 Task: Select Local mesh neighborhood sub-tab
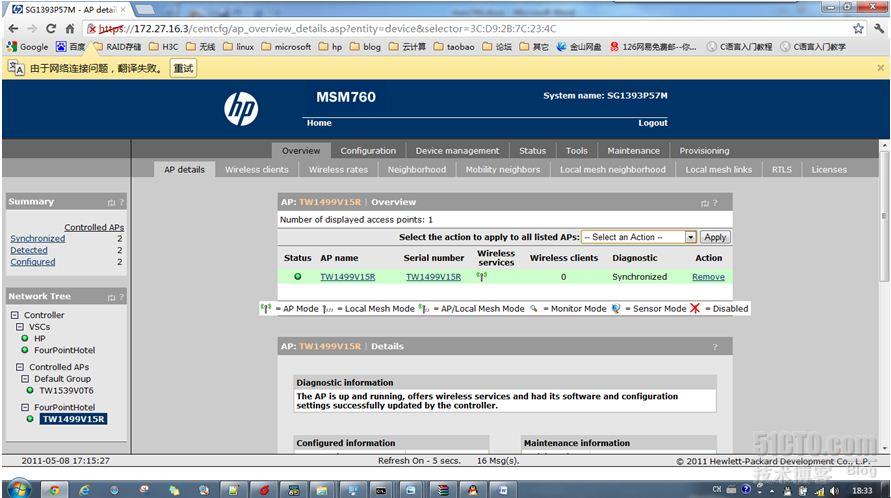(x=613, y=169)
